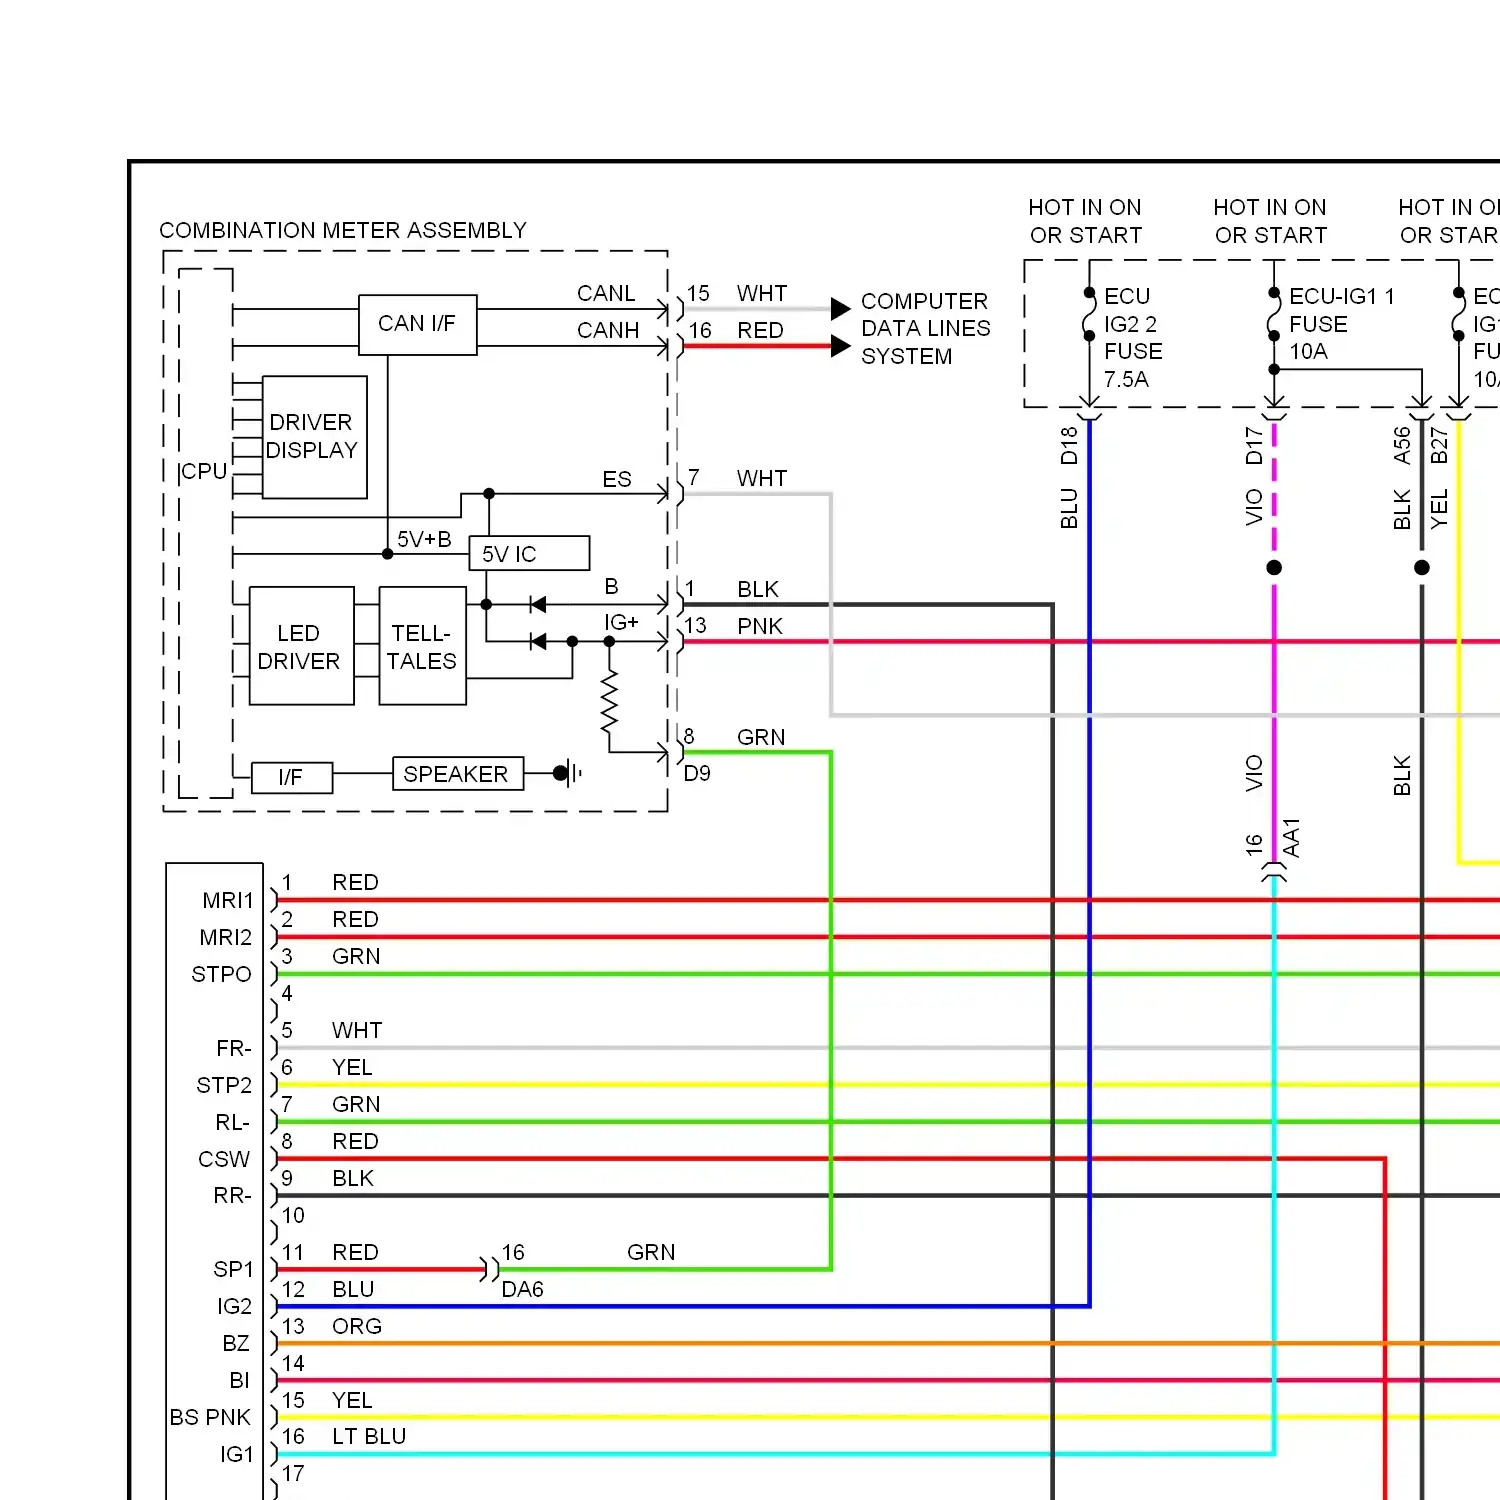Click the "A56" connector label
1500x1500 pixels.
[x=1402, y=446]
